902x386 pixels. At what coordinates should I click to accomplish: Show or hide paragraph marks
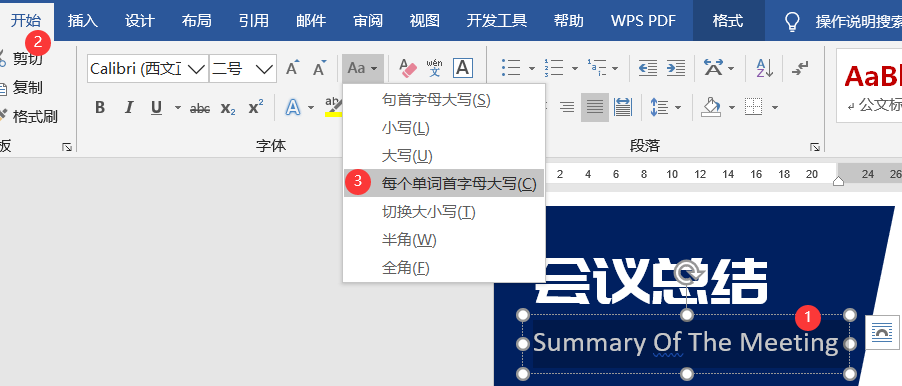pos(800,68)
